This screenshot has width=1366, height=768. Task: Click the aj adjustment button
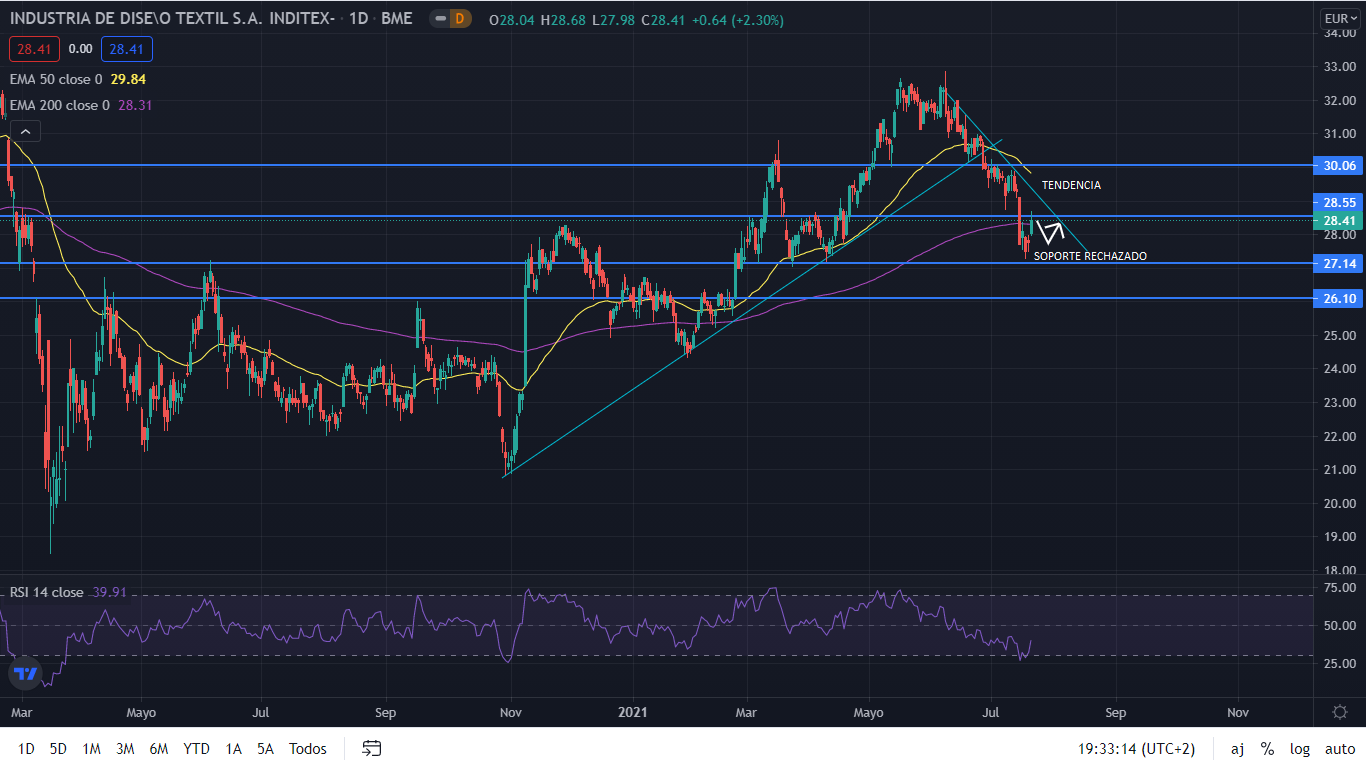[1237, 749]
